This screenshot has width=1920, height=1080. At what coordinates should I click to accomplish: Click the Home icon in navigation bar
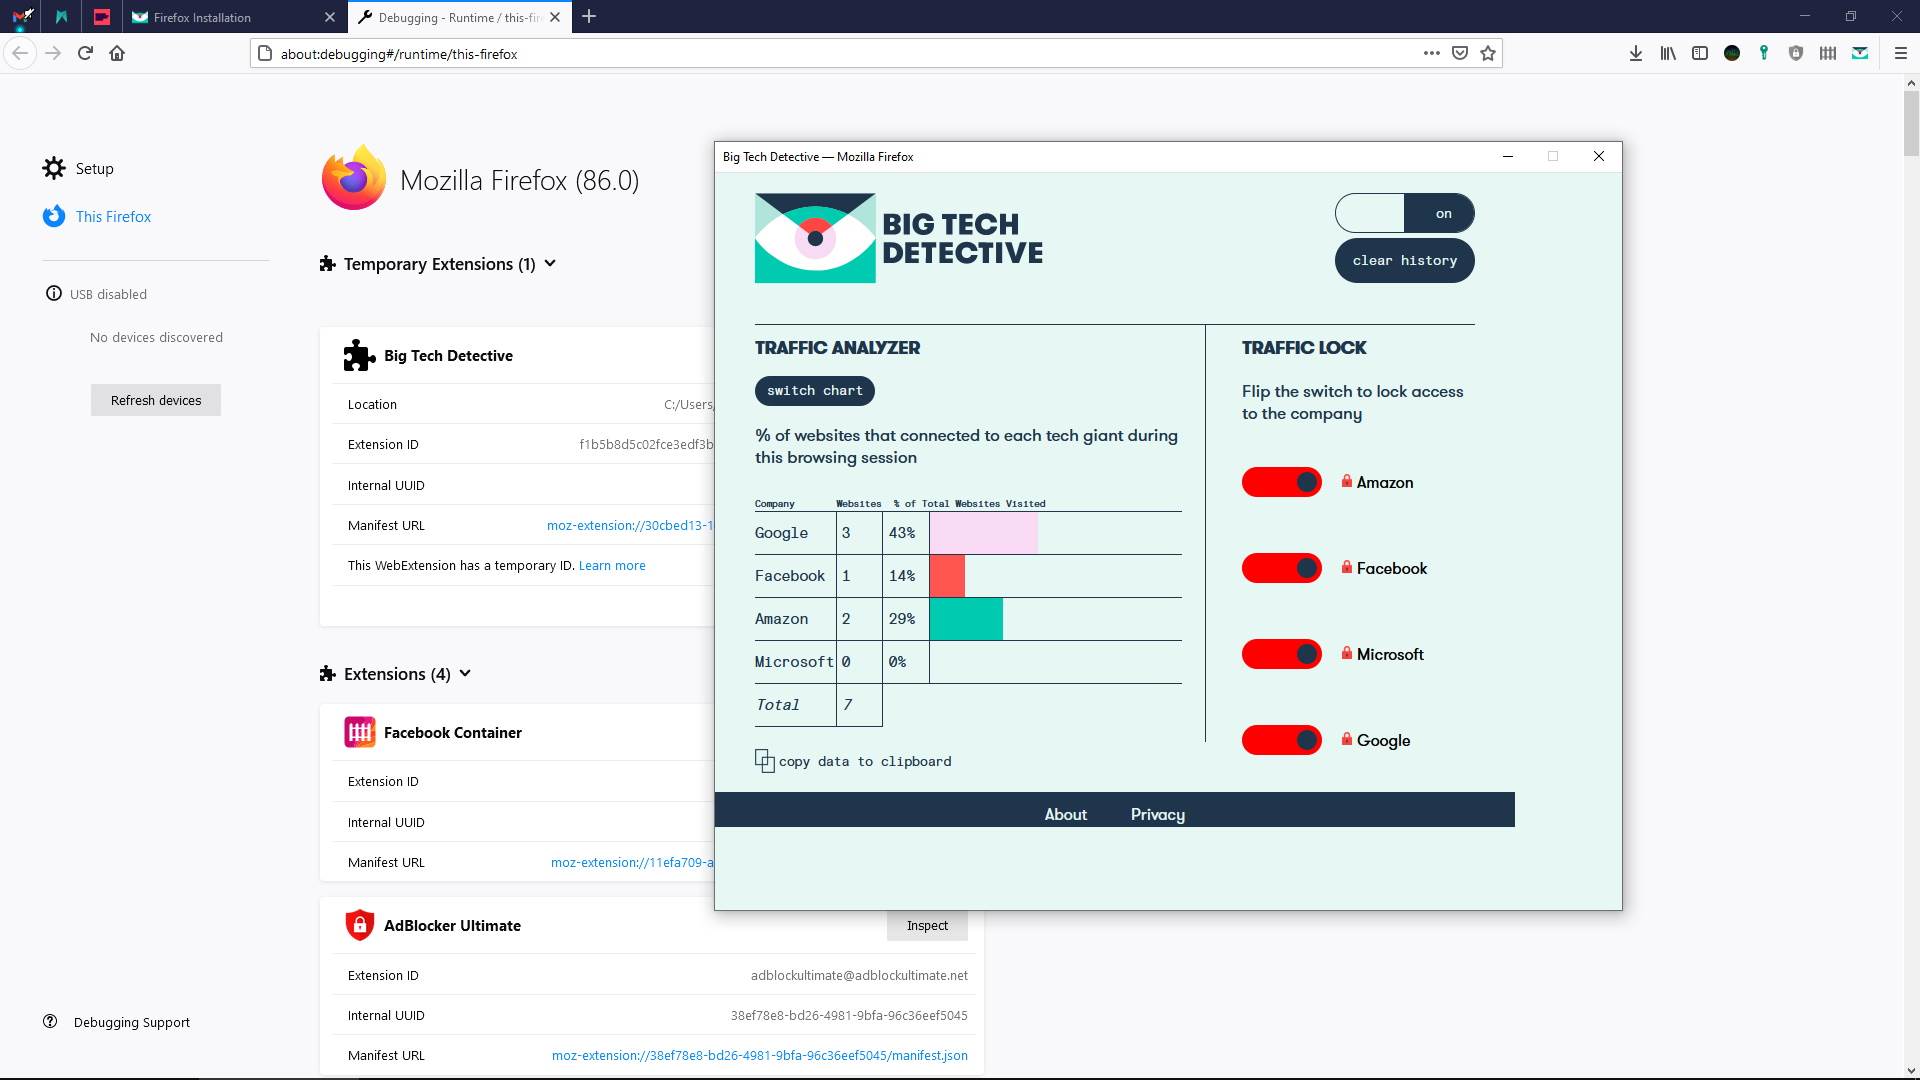coord(117,54)
